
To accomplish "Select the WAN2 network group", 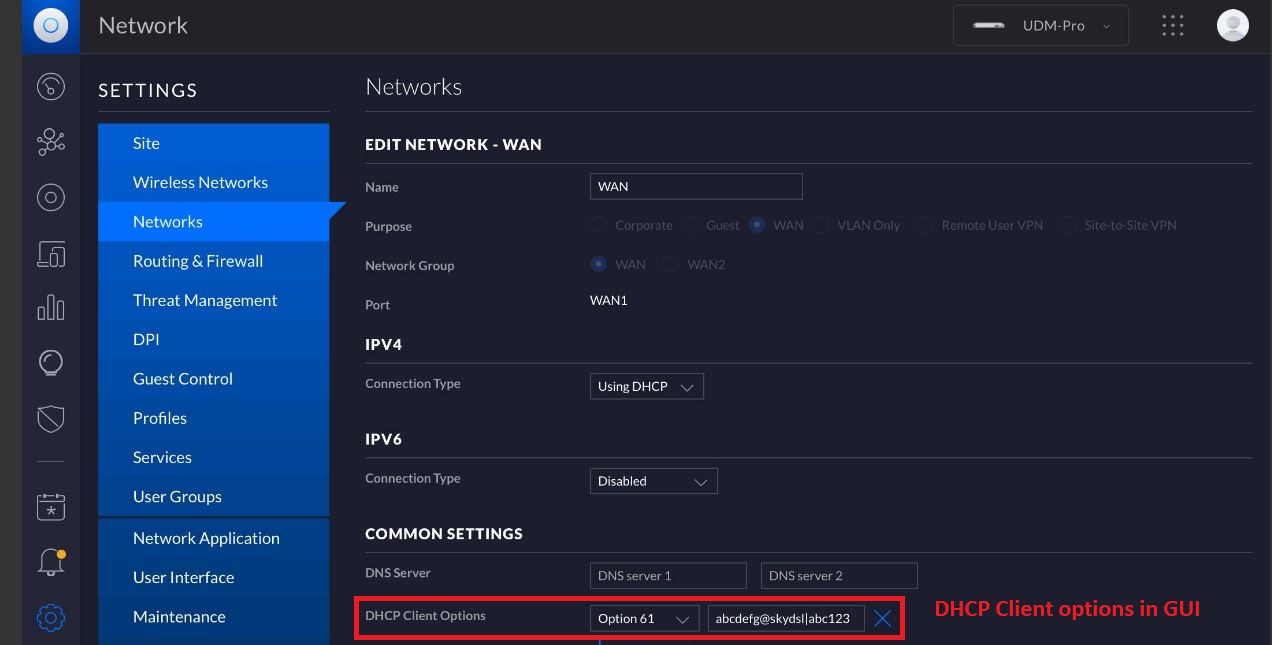I will 671,264.
